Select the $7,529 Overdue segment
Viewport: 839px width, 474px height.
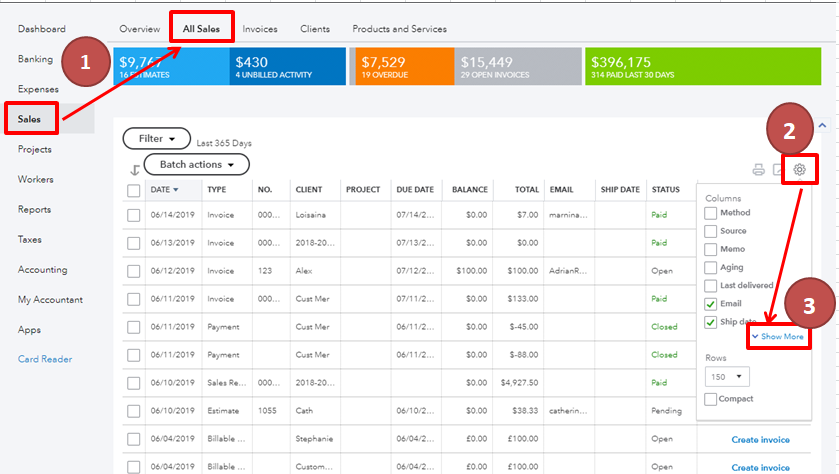click(405, 66)
